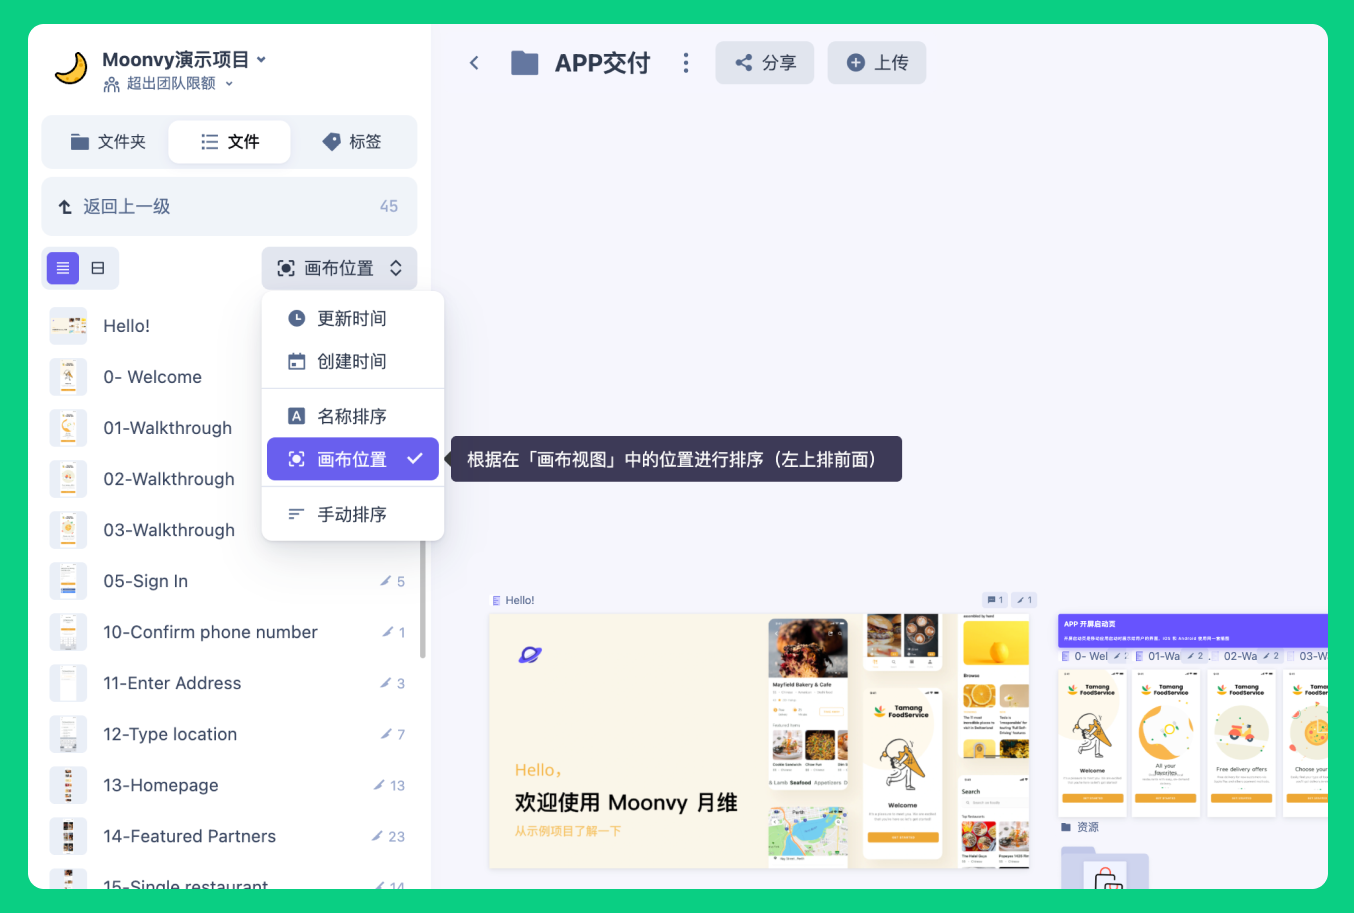Expand the Moonvy演示项目 project dropdown
Screen dimensions: 1354x913
point(261,60)
